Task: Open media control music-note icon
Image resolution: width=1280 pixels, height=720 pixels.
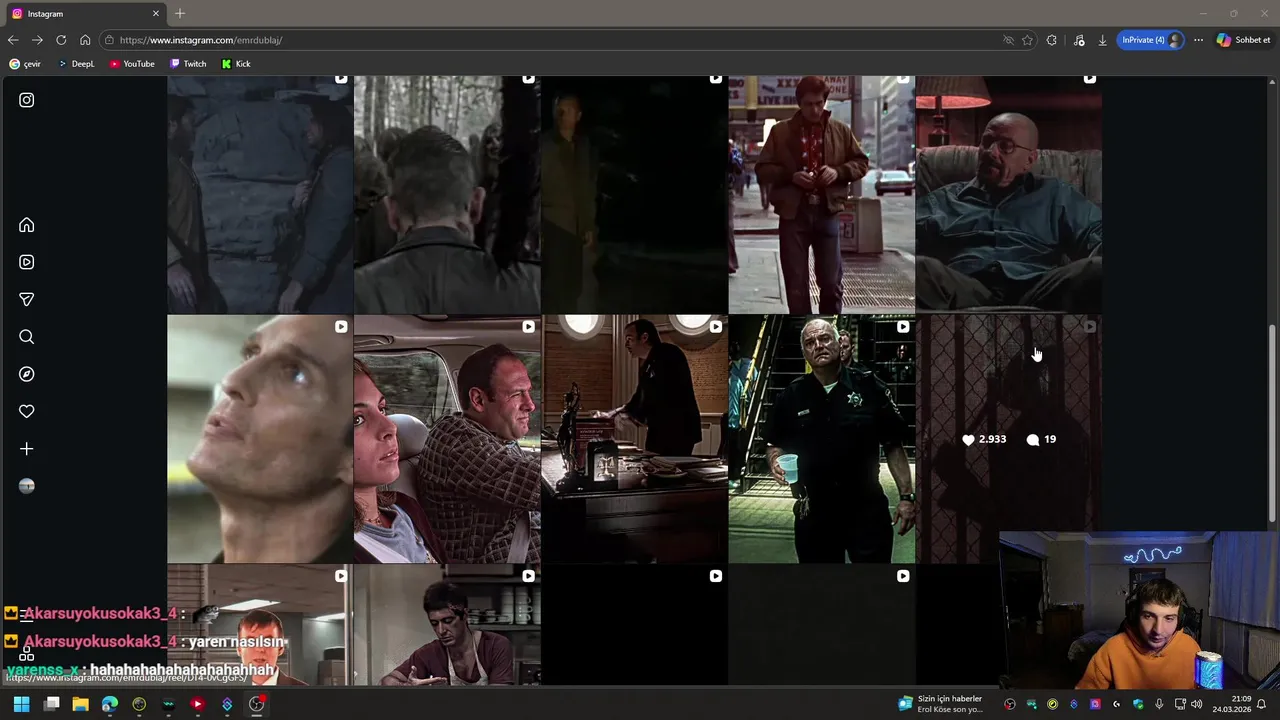Action: pyautogui.click(x=1079, y=40)
